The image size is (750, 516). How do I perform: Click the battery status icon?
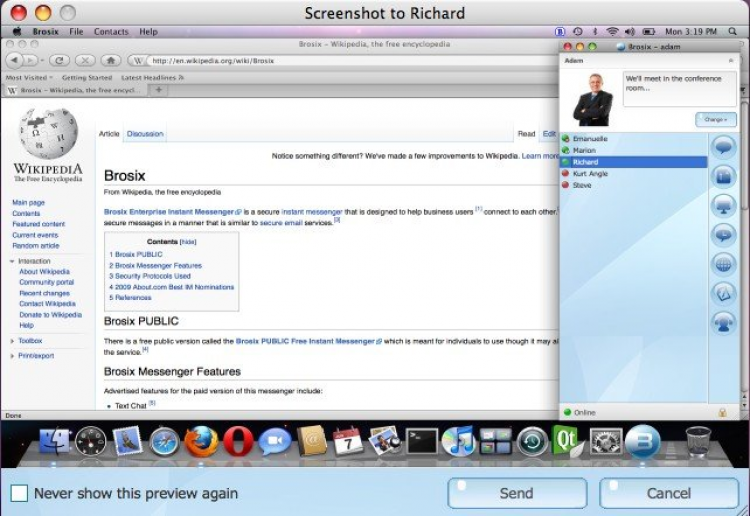649,32
